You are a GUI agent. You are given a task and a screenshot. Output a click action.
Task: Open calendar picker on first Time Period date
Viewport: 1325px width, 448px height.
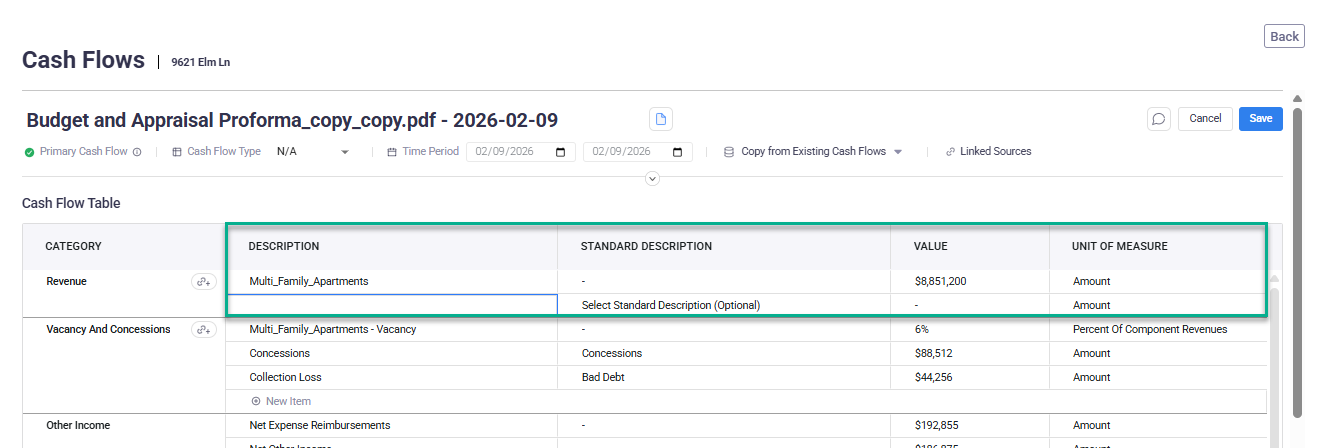coord(560,152)
